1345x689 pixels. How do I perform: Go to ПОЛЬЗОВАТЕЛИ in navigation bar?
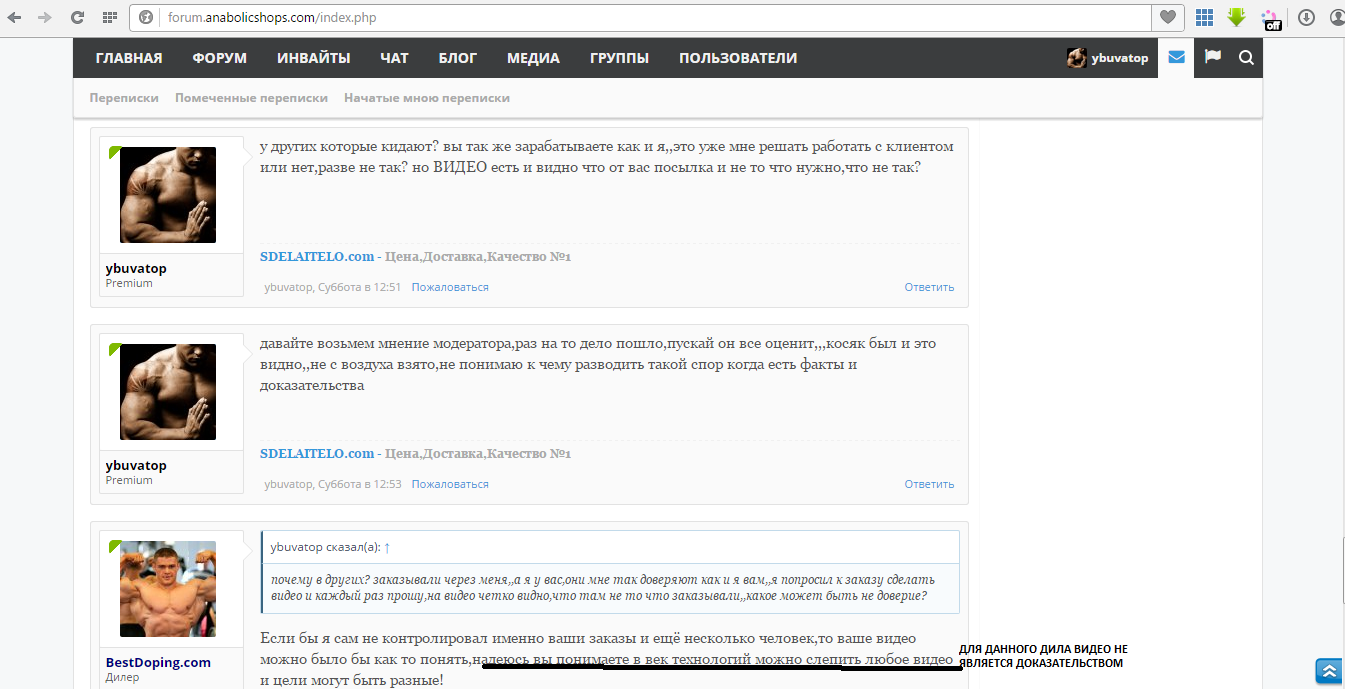click(x=737, y=58)
